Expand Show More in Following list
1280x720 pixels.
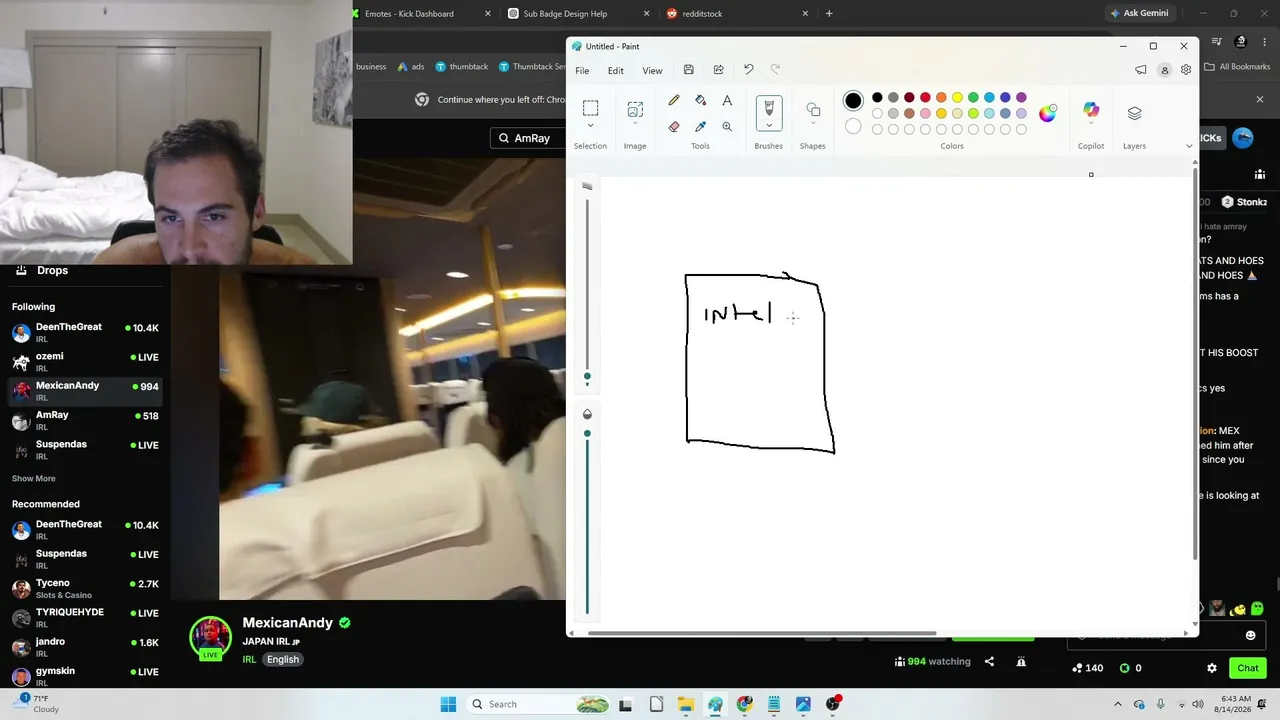pos(34,478)
